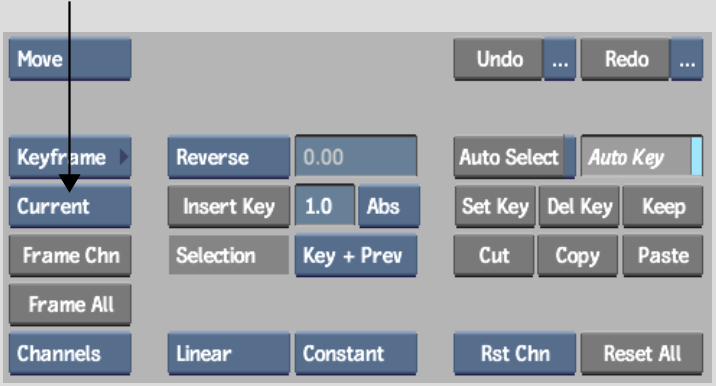
Task: Click the Frame All button
Action: (70, 304)
